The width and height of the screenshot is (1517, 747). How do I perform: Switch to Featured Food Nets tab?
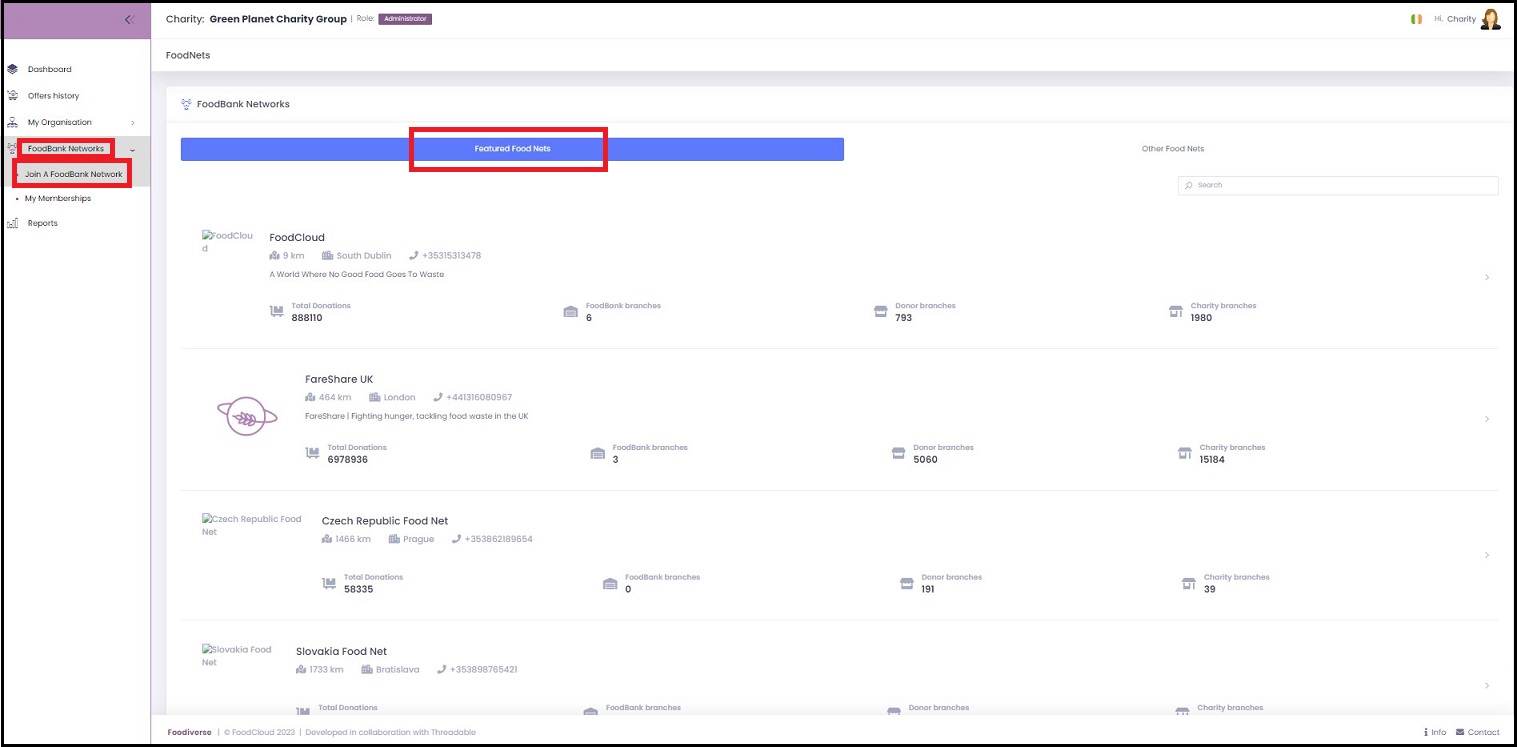pyautogui.click(x=512, y=149)
